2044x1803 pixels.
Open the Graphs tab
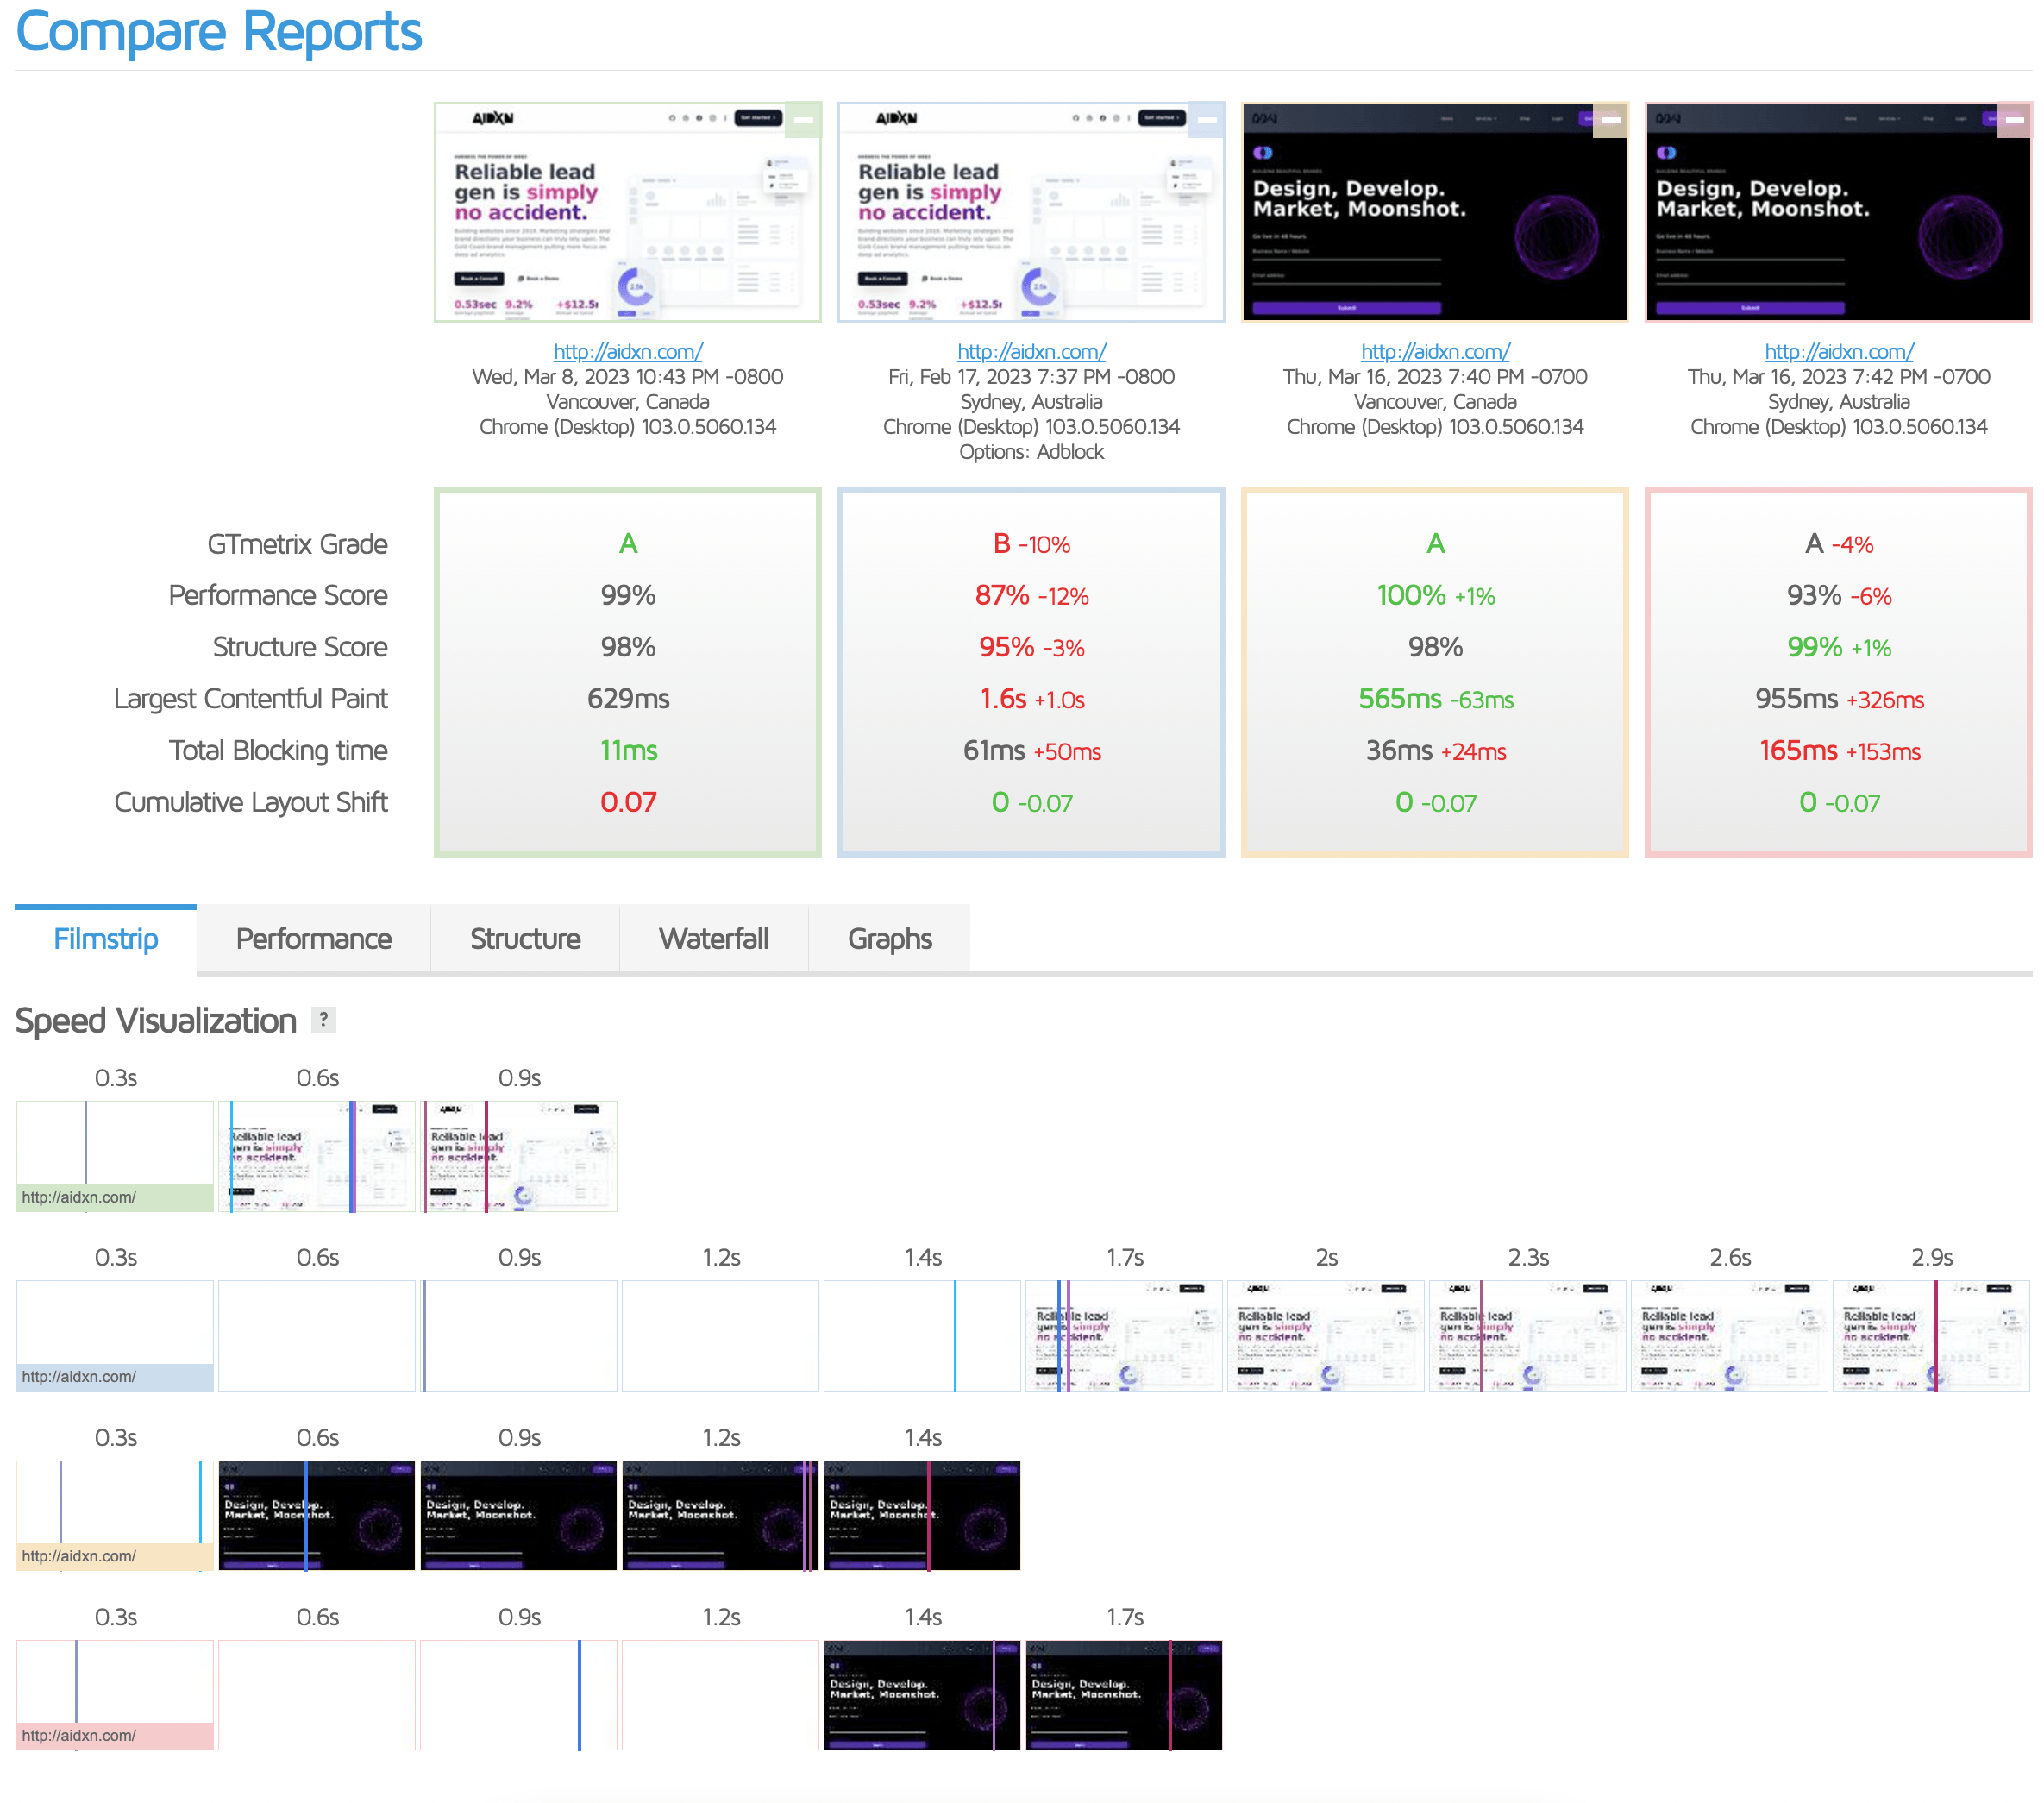tap(889, 938)
